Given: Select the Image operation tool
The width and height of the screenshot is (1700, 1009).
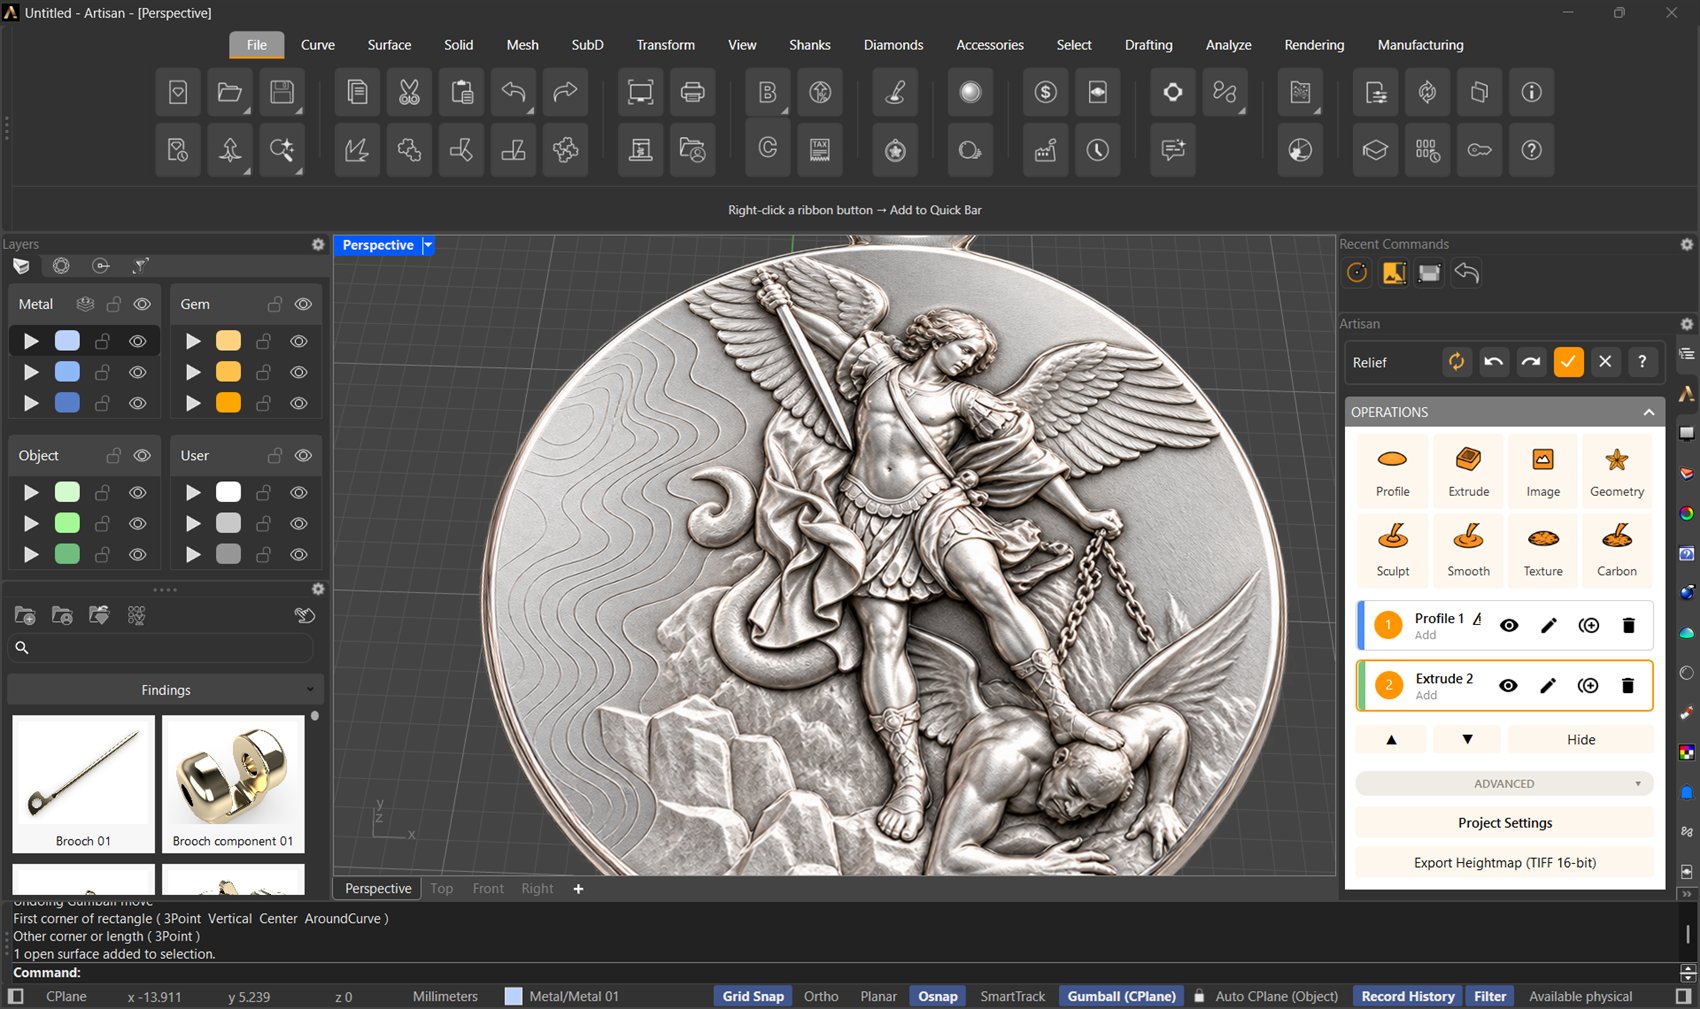Looking at the screenshot, I should pyautogui.click(x=1543, y=472).
